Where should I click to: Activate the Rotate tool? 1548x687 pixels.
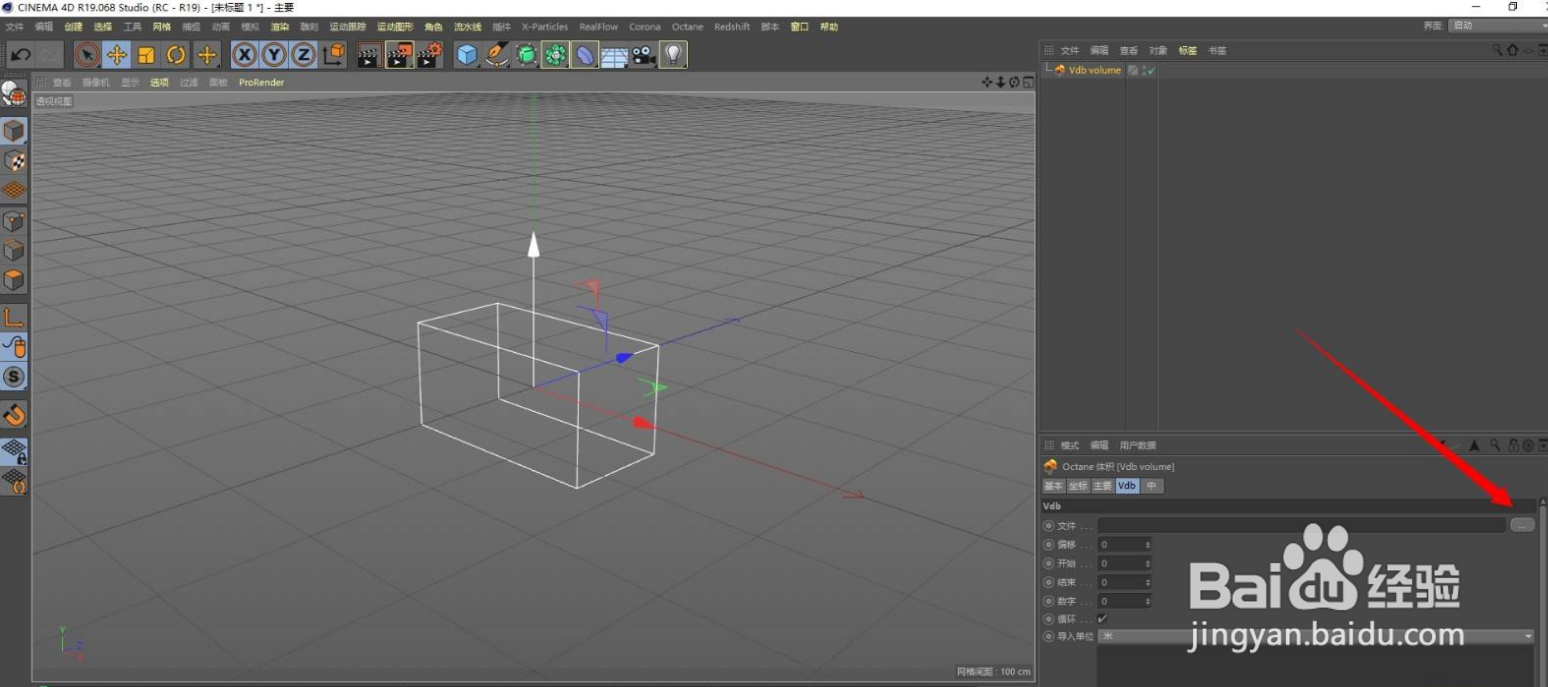177,55
